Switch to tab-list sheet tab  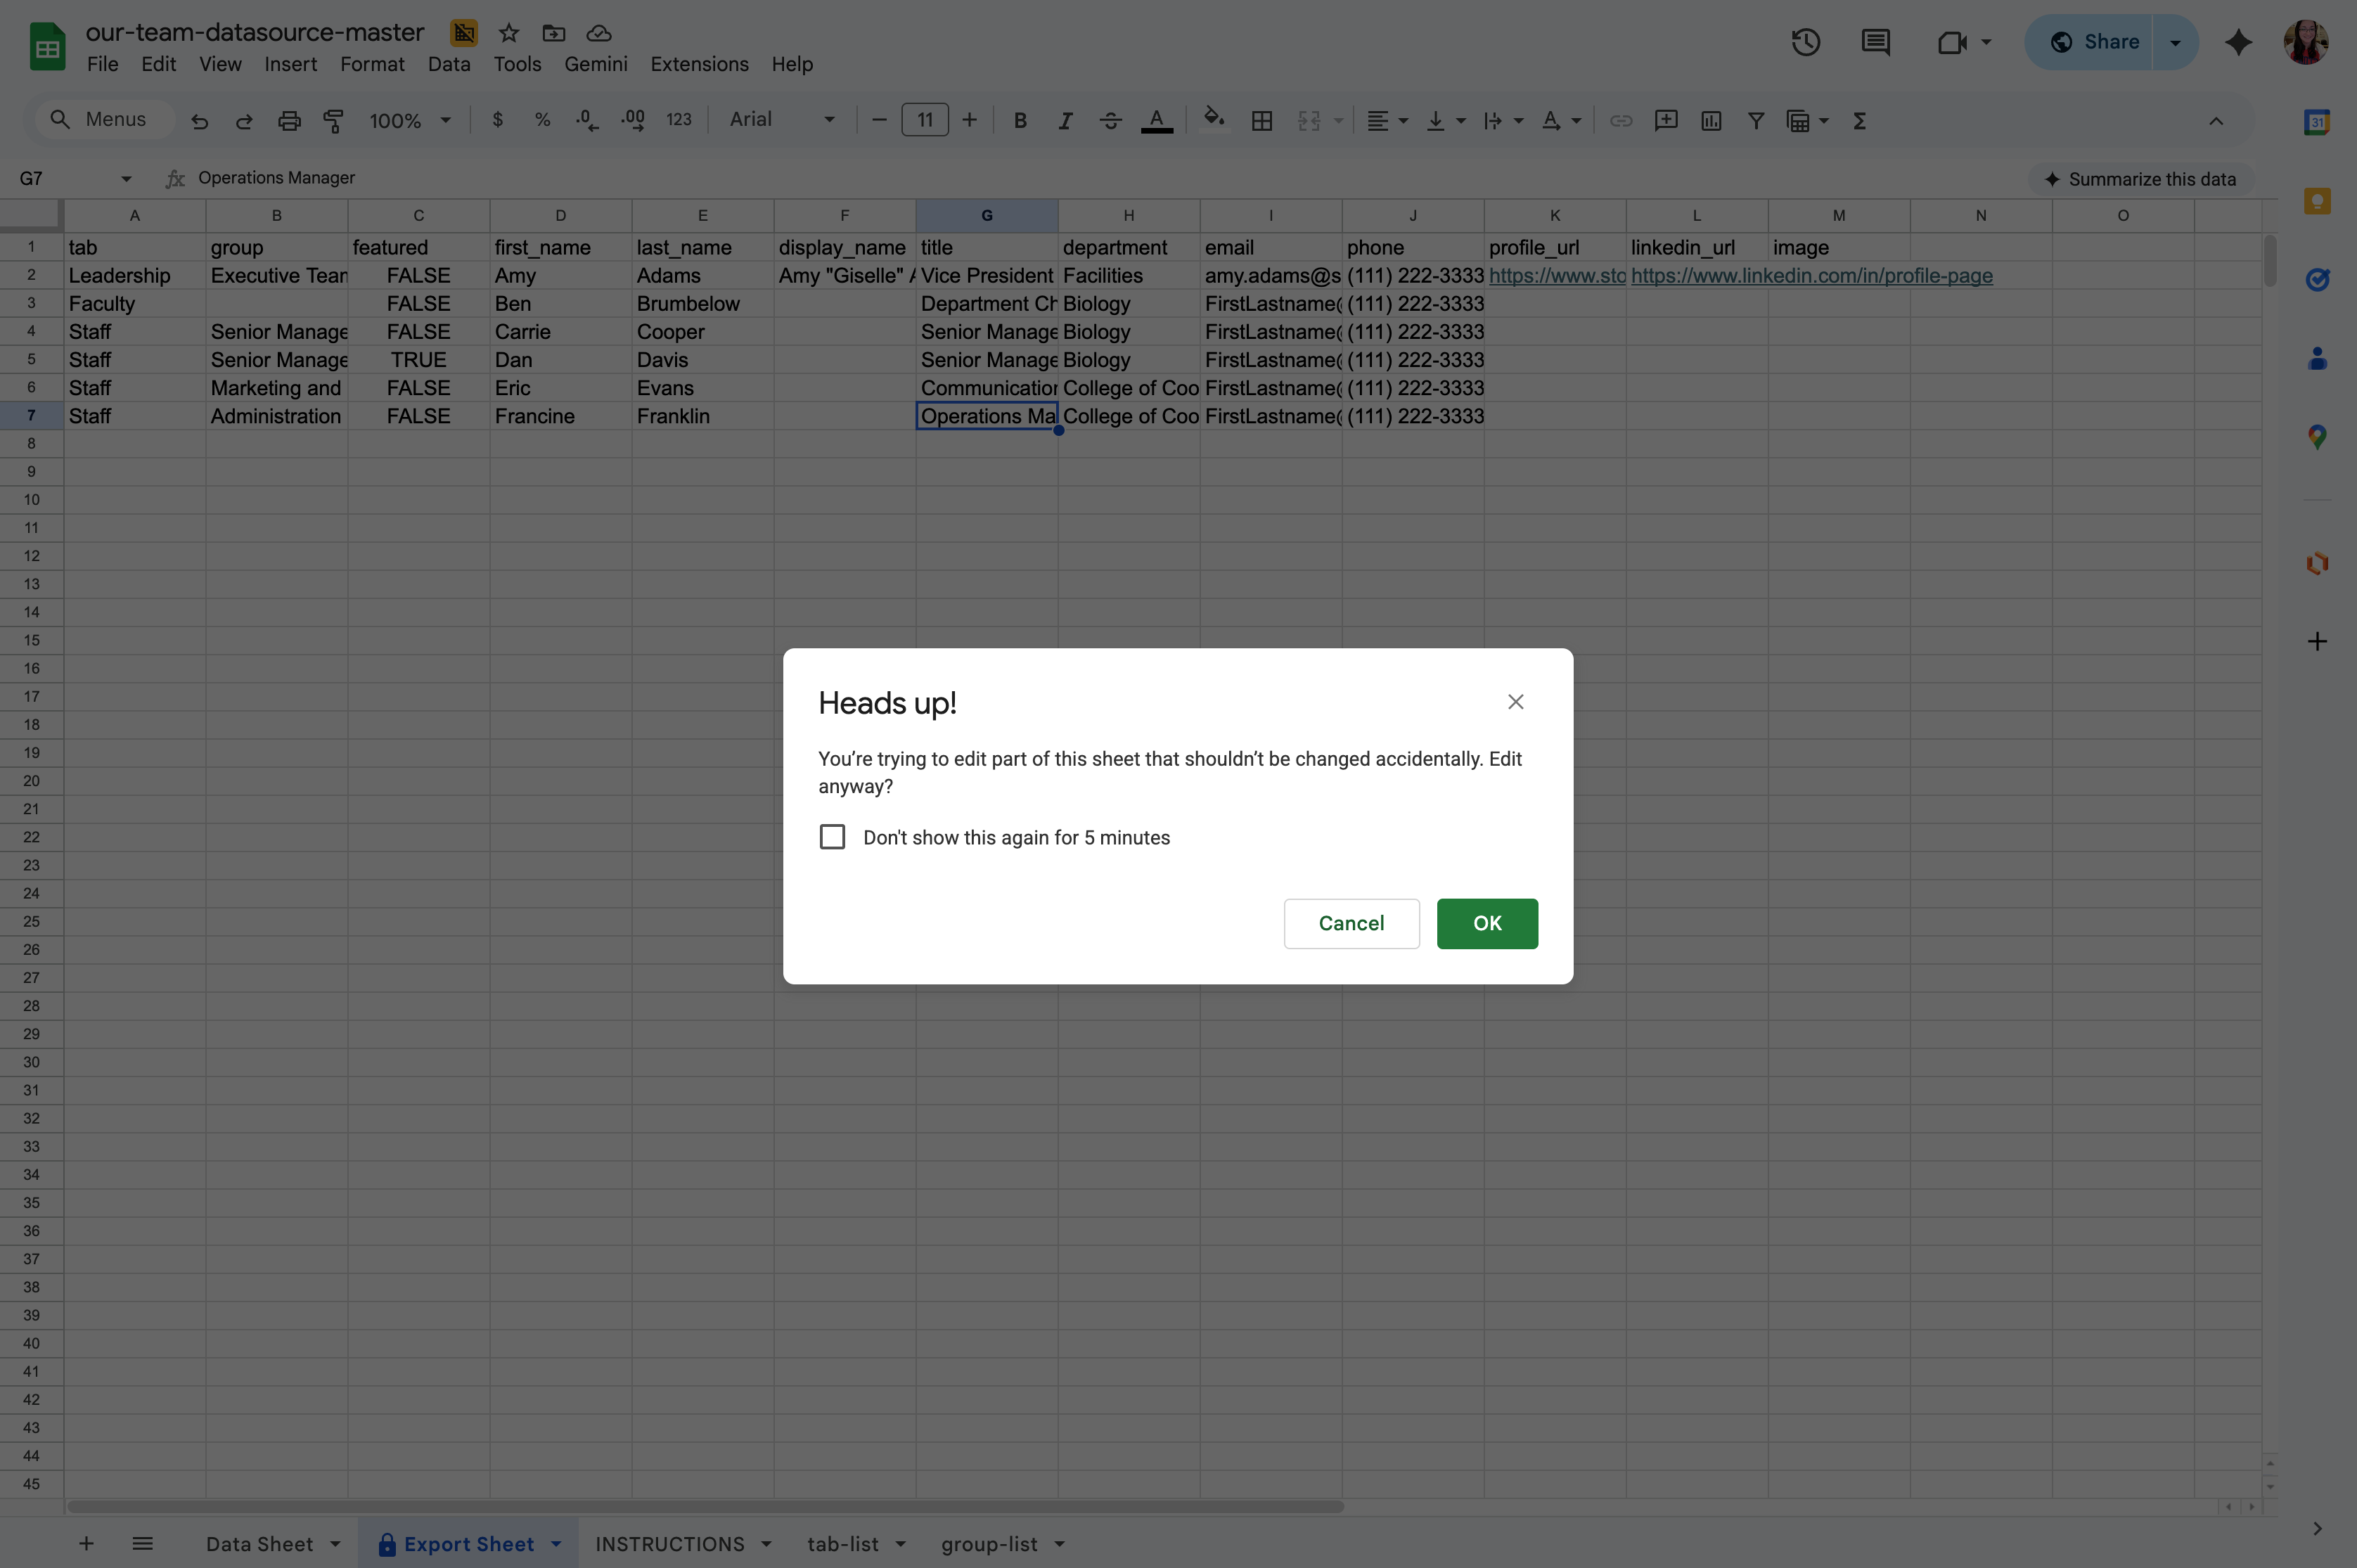point(843,1544)
